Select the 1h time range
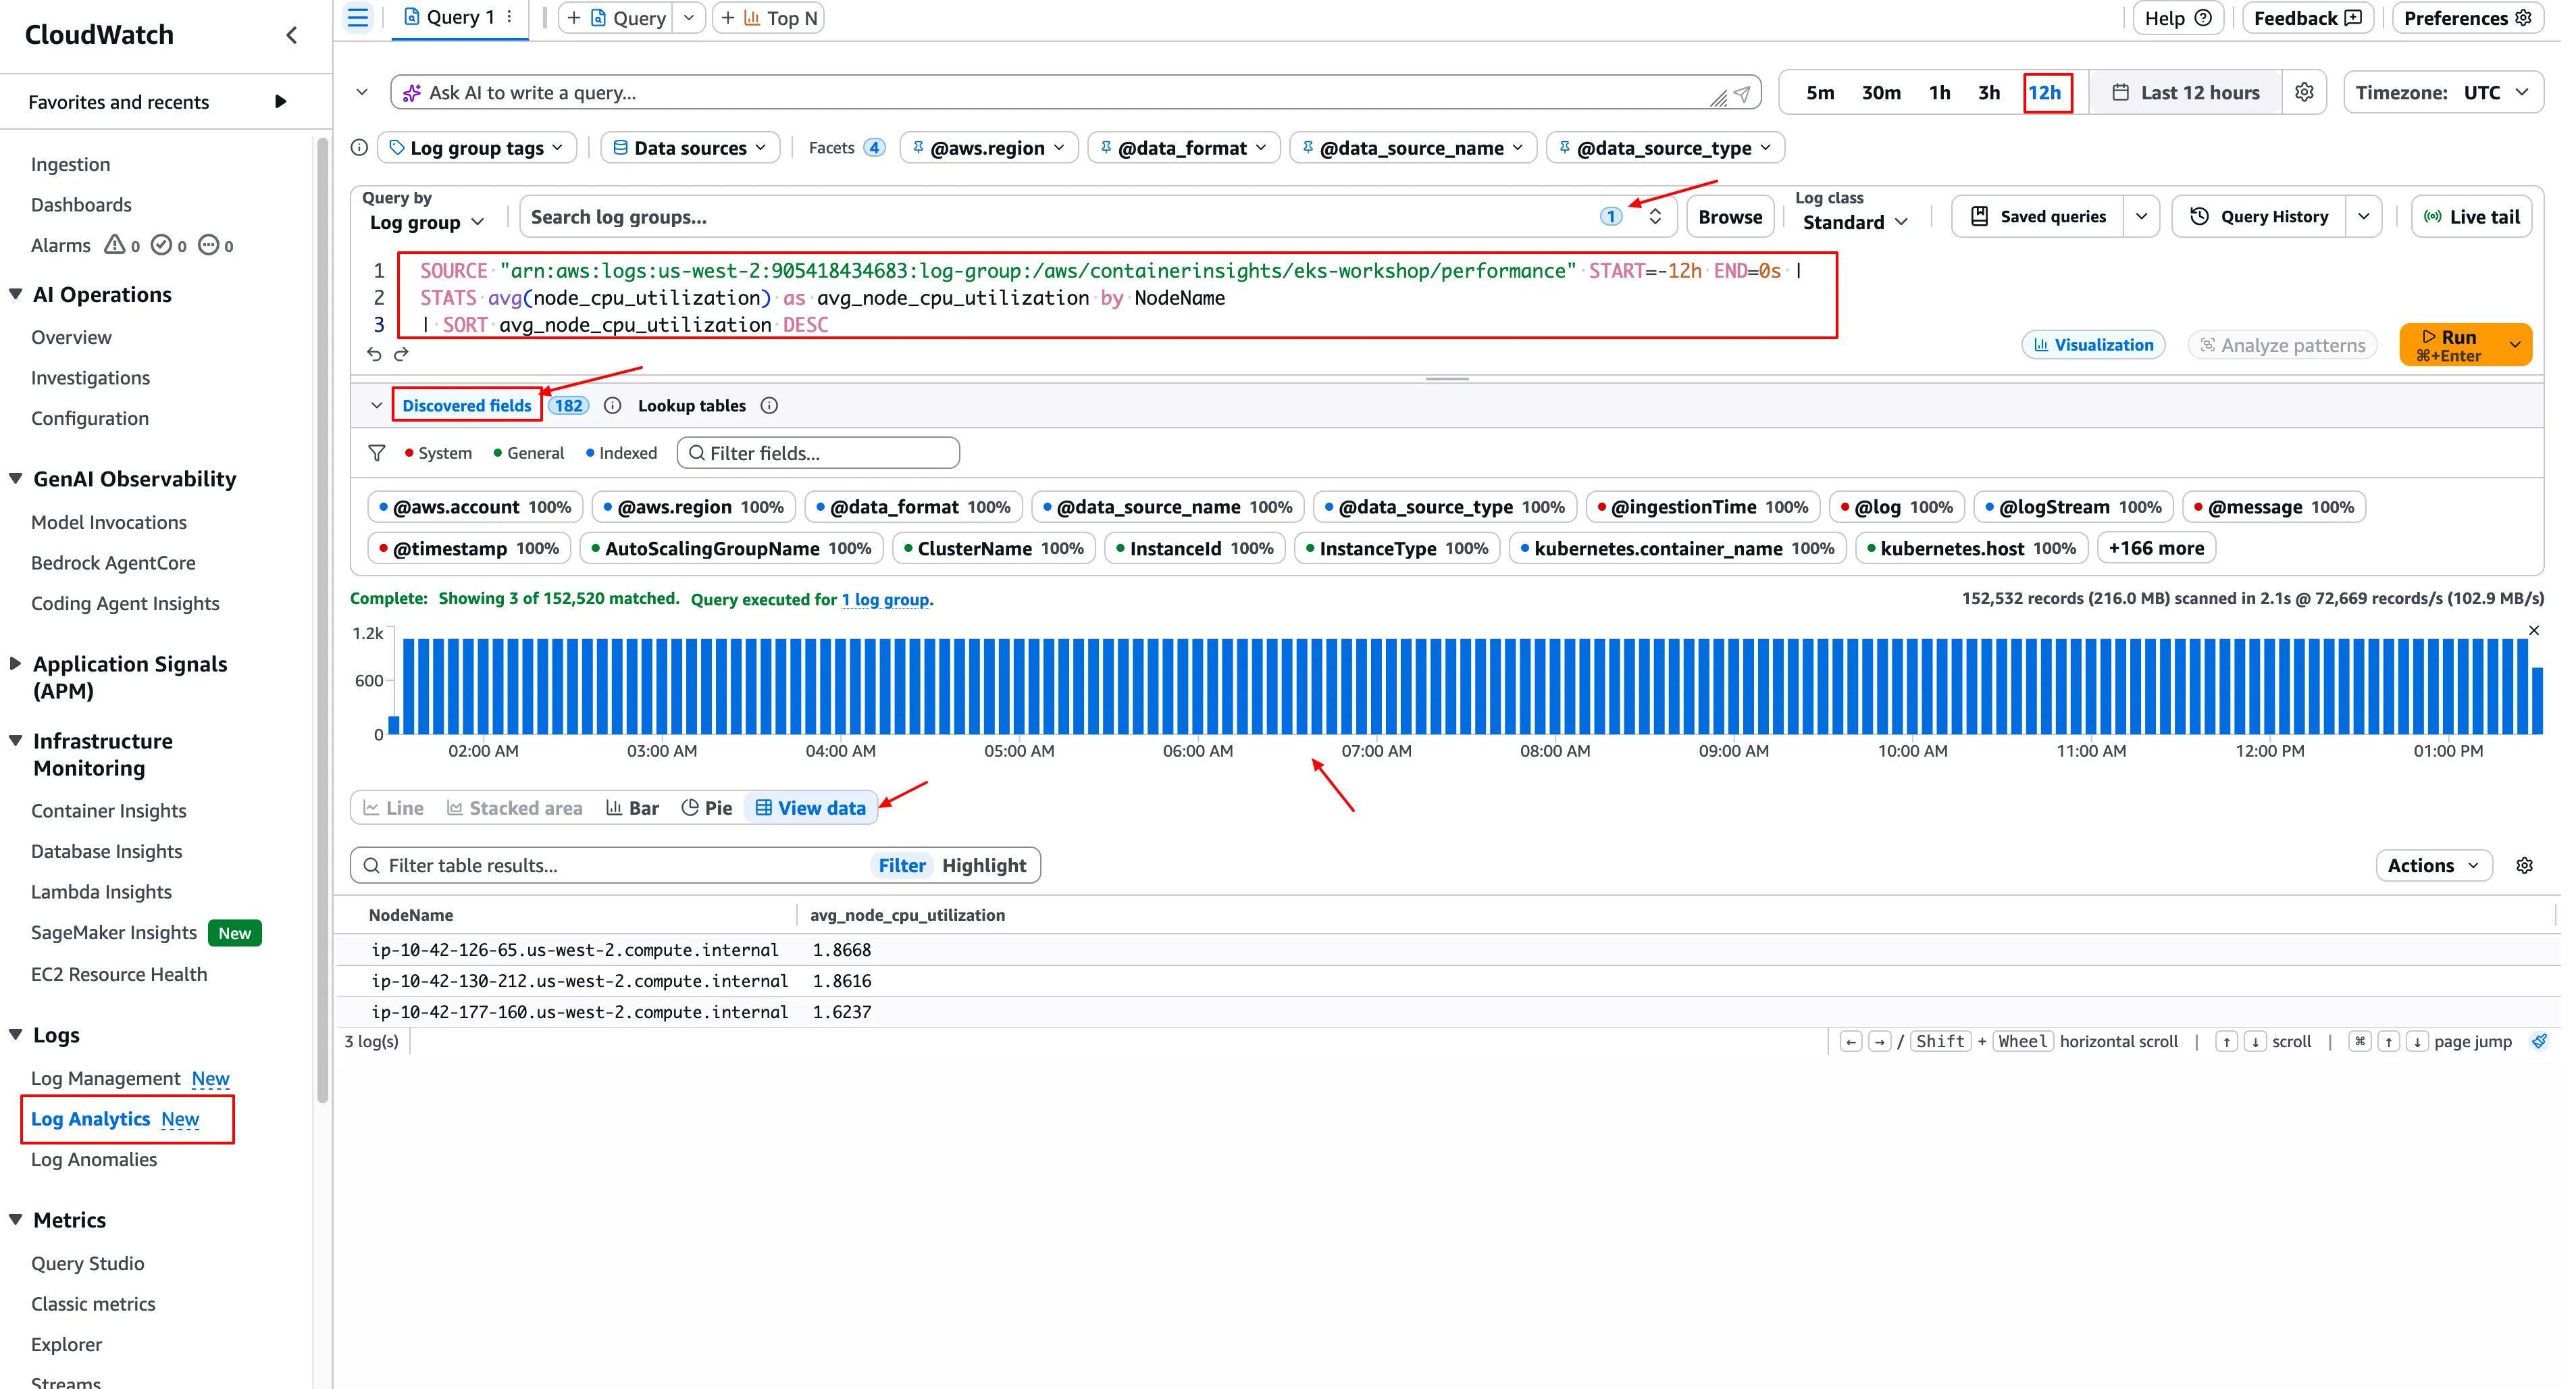 point(1939,92)
